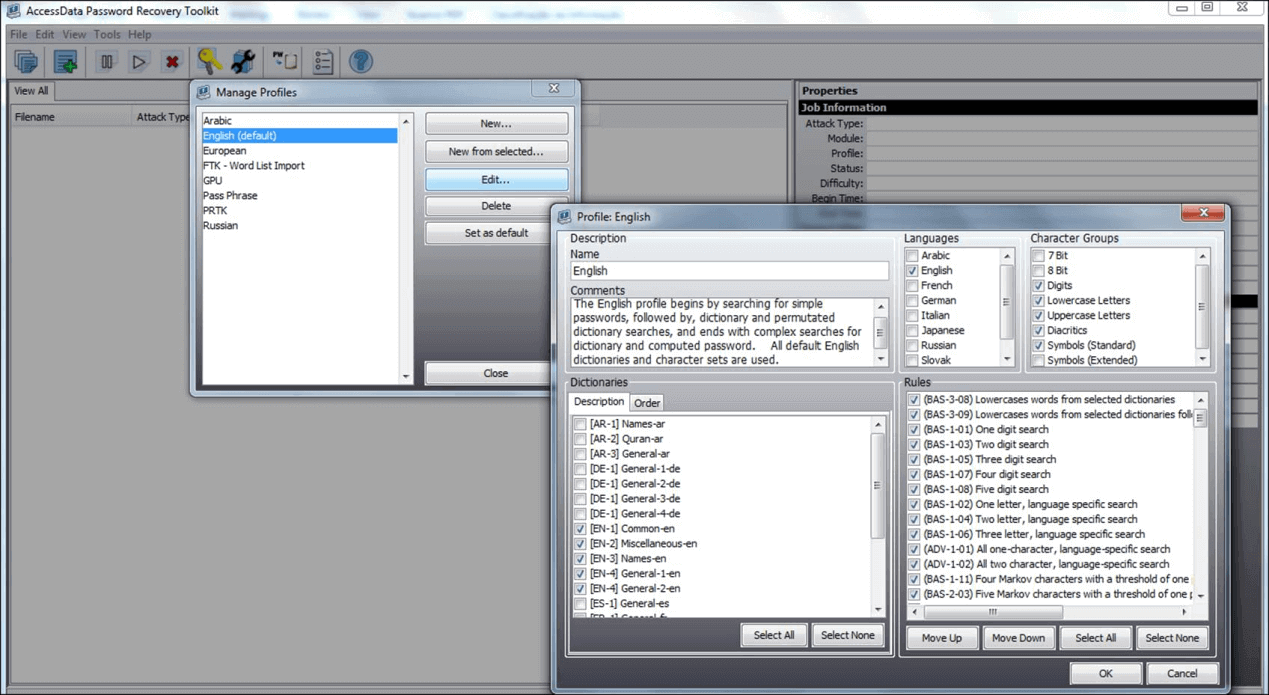Click the resume job play icon

139,62
